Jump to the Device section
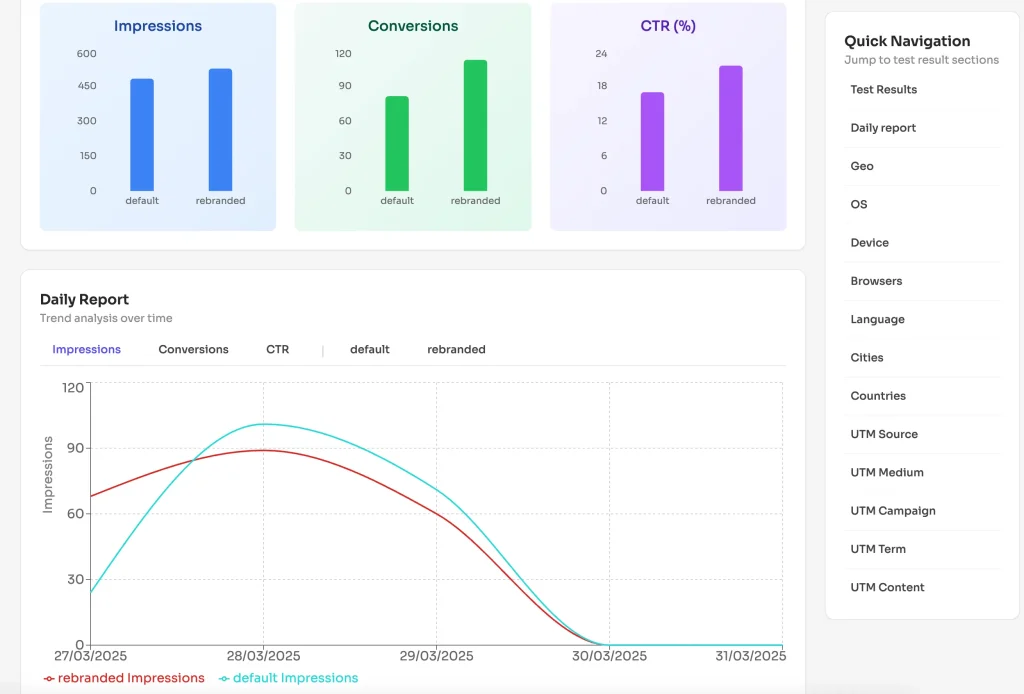The width and height of the screenshot is (1024, 694). pos(869,243)
